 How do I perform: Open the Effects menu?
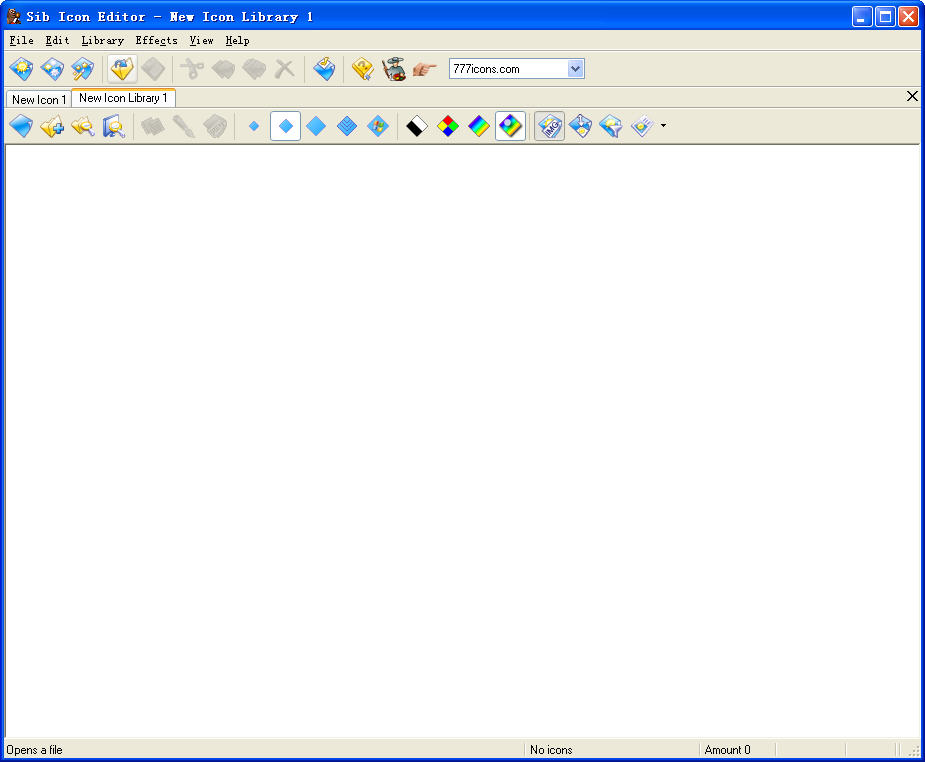coord(156,41)
